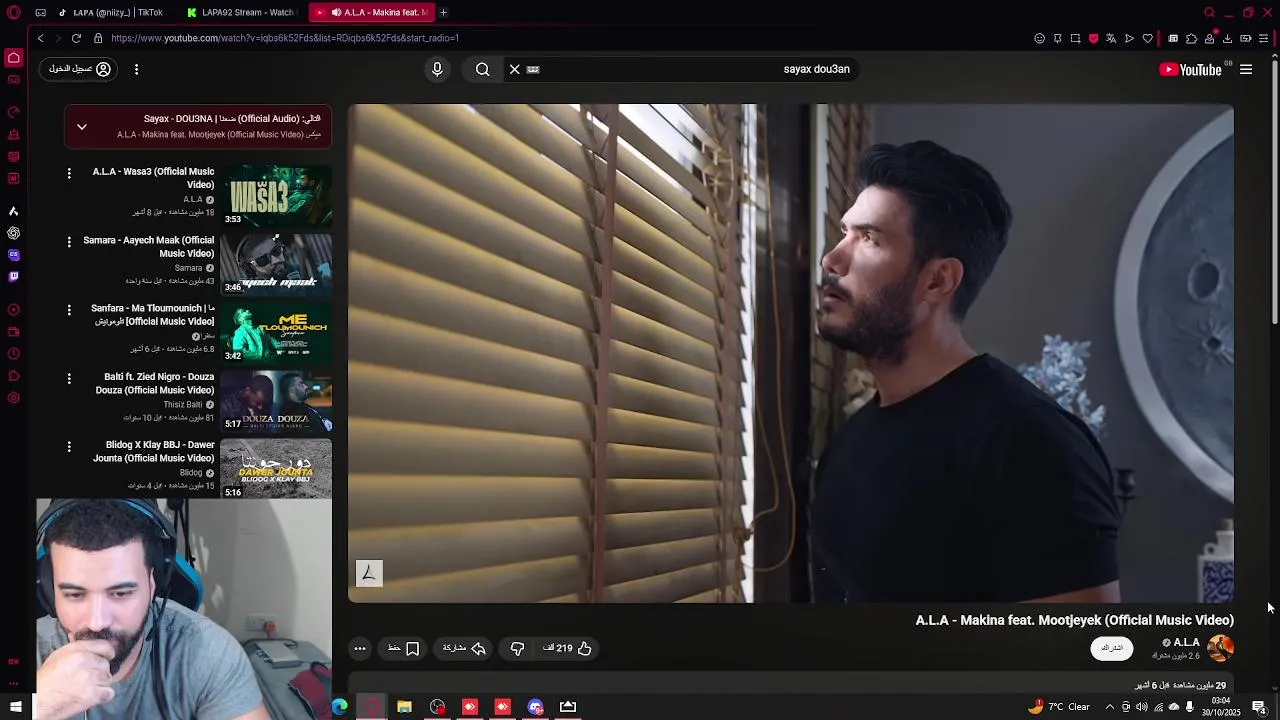Click the home icon in the Opera sidebar
The width and height of the screenshot is (1280, 720).
tap(14, 58)
